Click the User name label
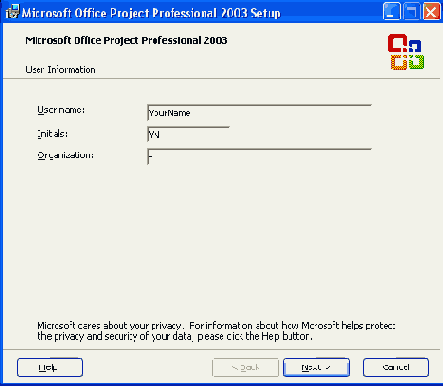 click(61, 110)
